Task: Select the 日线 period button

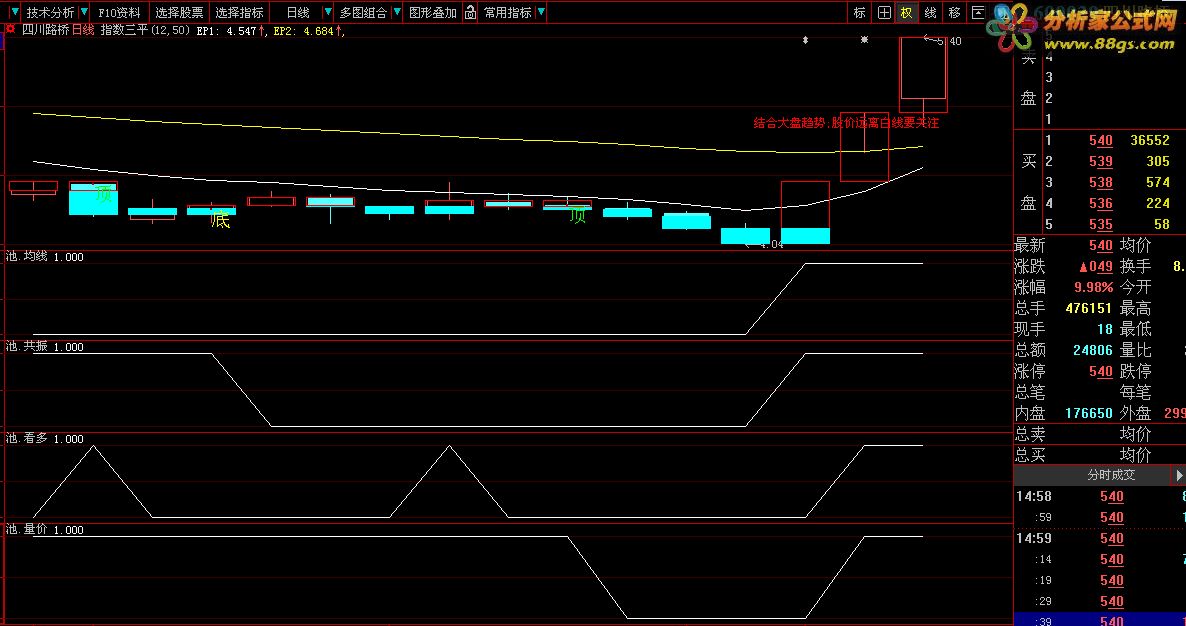Action: click(x=298, y=12)
